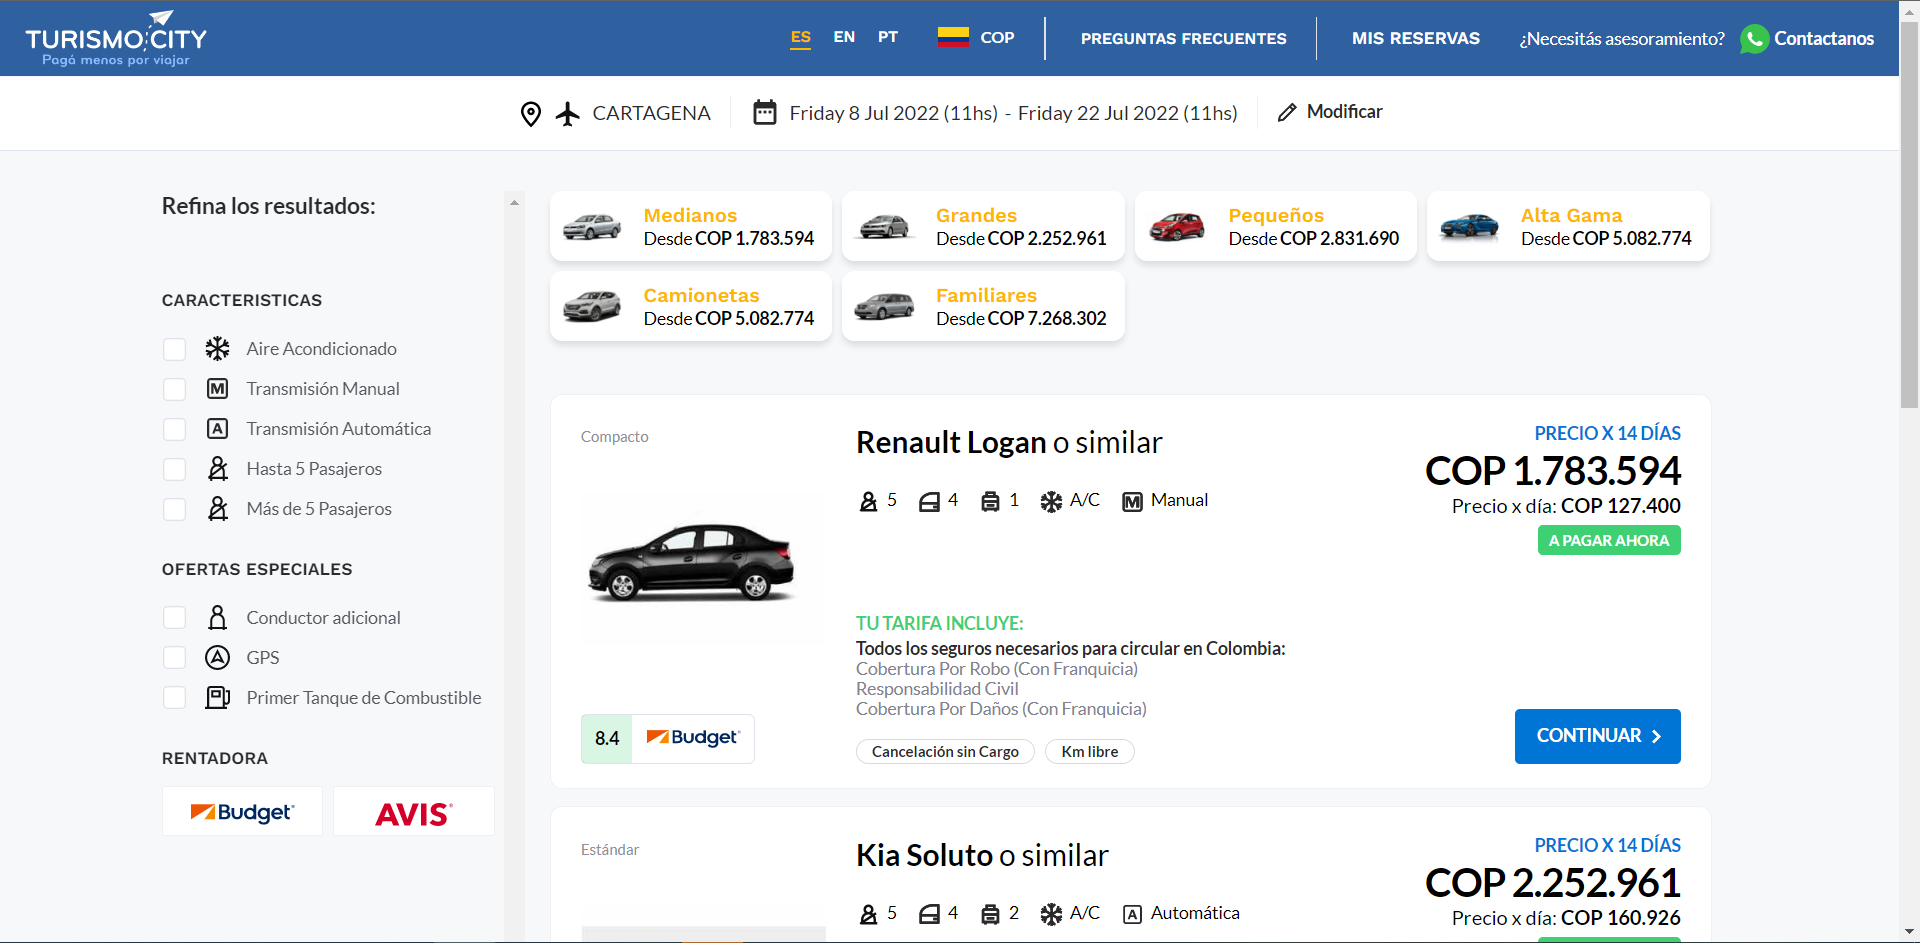Open Mis Reservas

(1415, 38)
